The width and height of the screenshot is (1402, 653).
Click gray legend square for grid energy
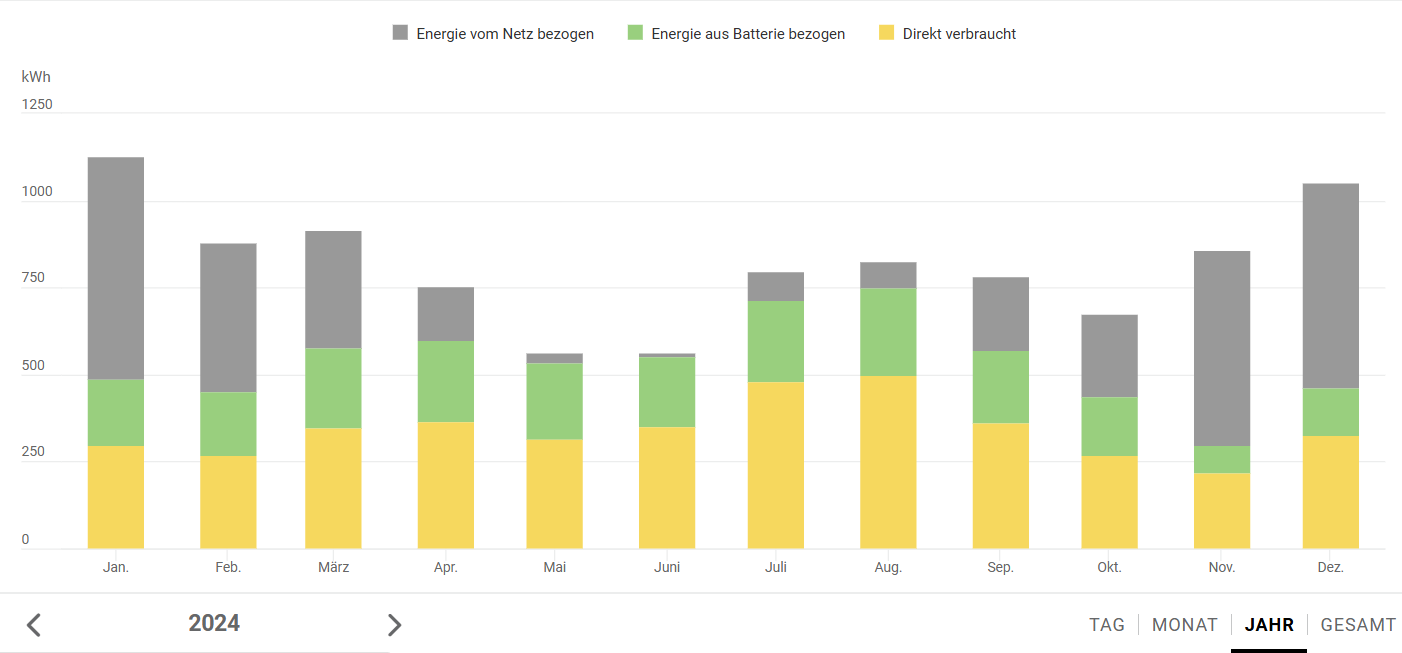point(400,33)
